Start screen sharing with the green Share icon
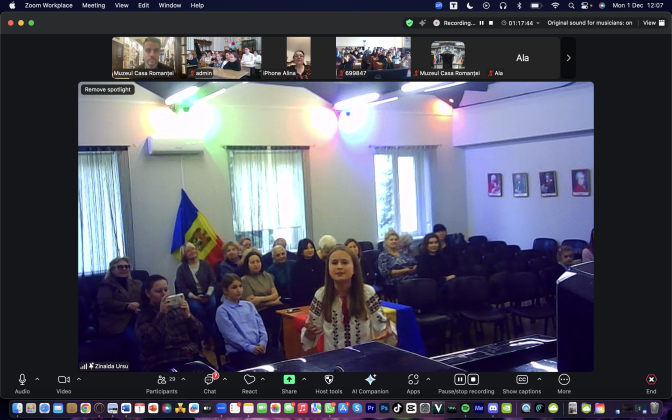This screenshot has width=672, height=420. [x=289, y=380]
